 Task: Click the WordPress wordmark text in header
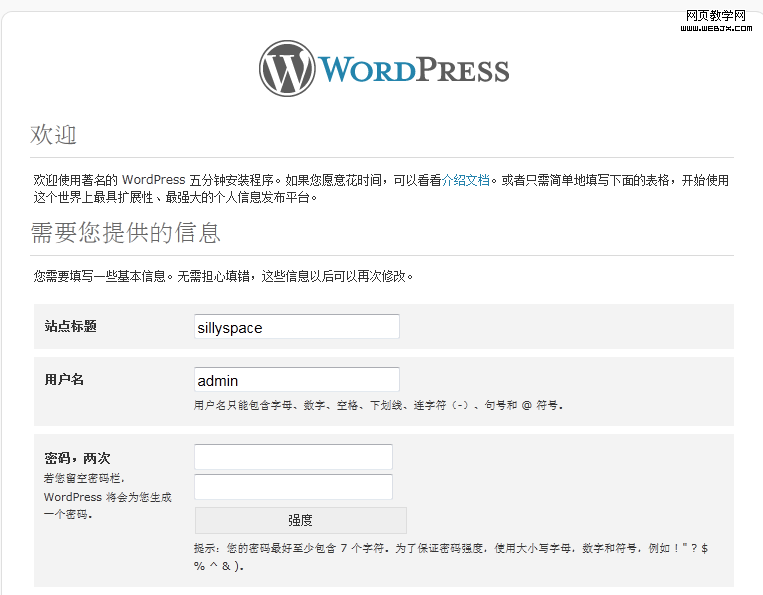pos(414,70)
